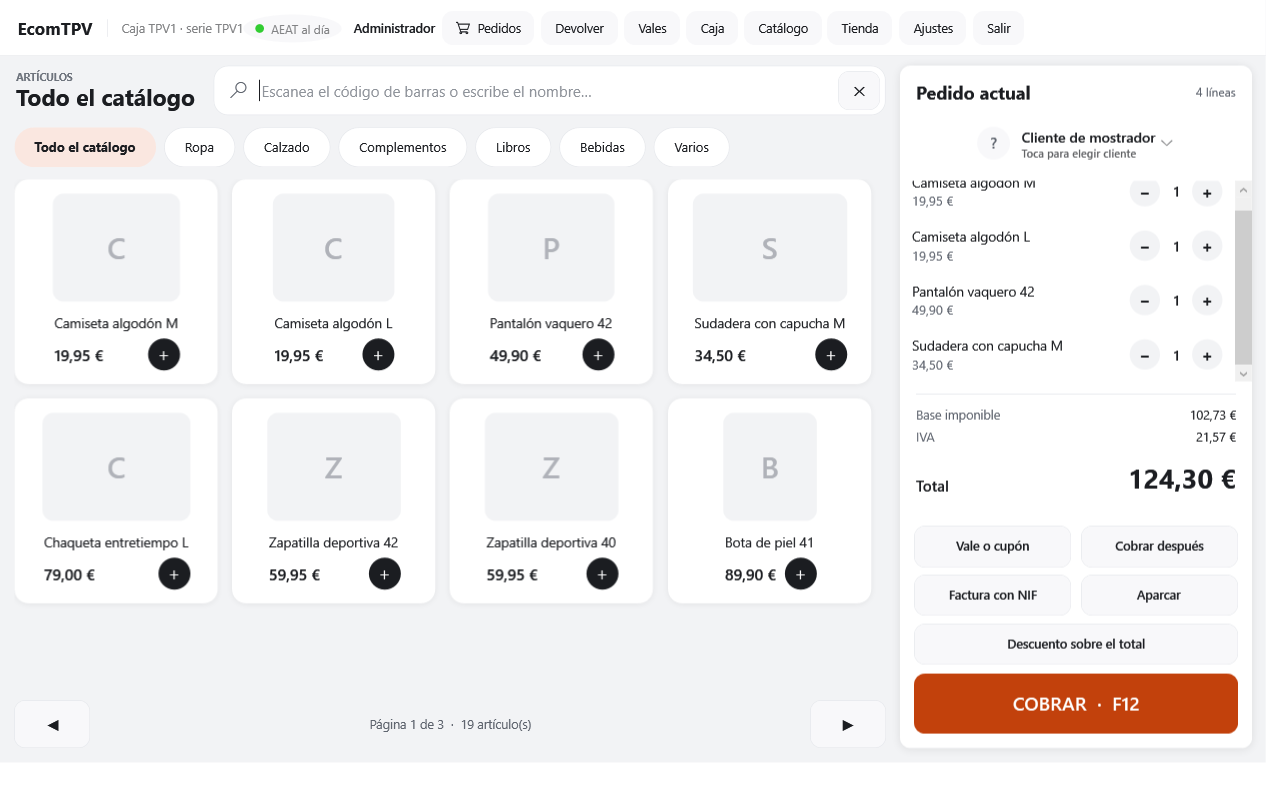Decrease quantity of Pantalón vaquero 42 in order
The height and width of the screenshot is (800, 1280).
[x=1145, y=301]
